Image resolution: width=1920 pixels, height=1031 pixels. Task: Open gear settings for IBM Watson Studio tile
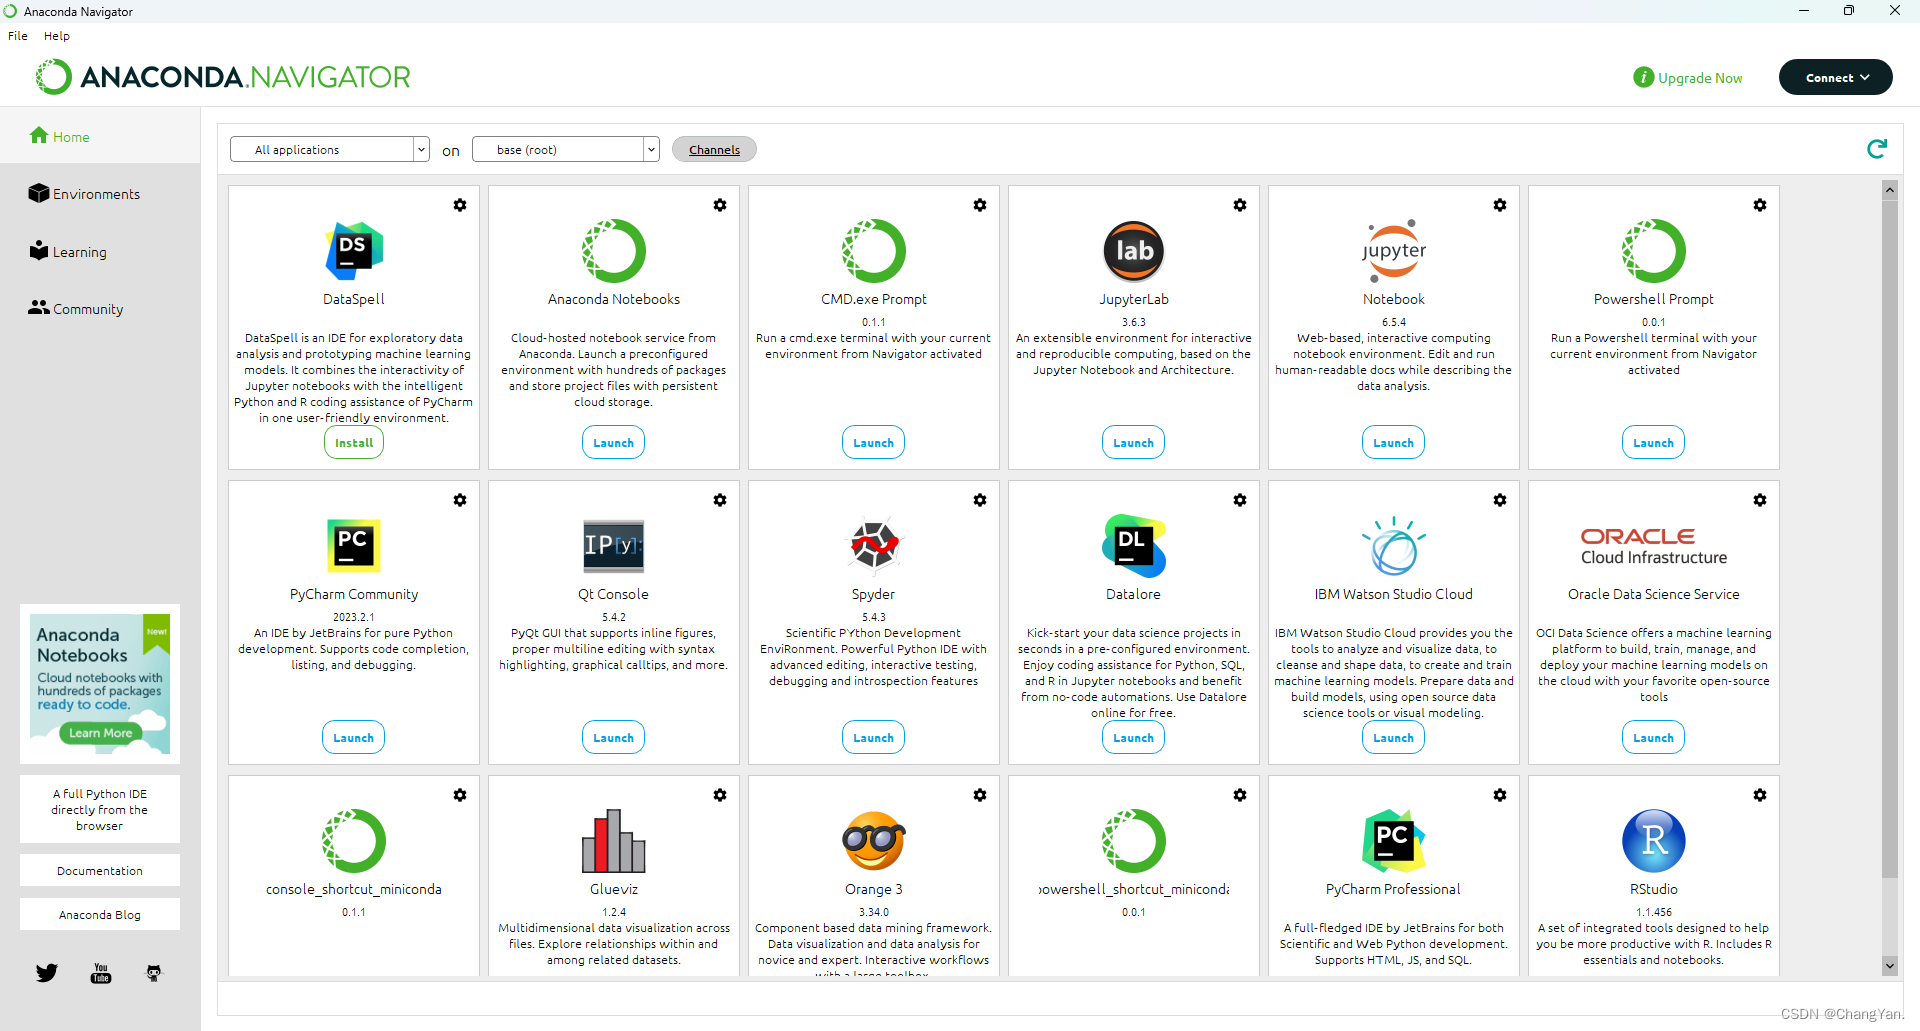(1500, 500)
